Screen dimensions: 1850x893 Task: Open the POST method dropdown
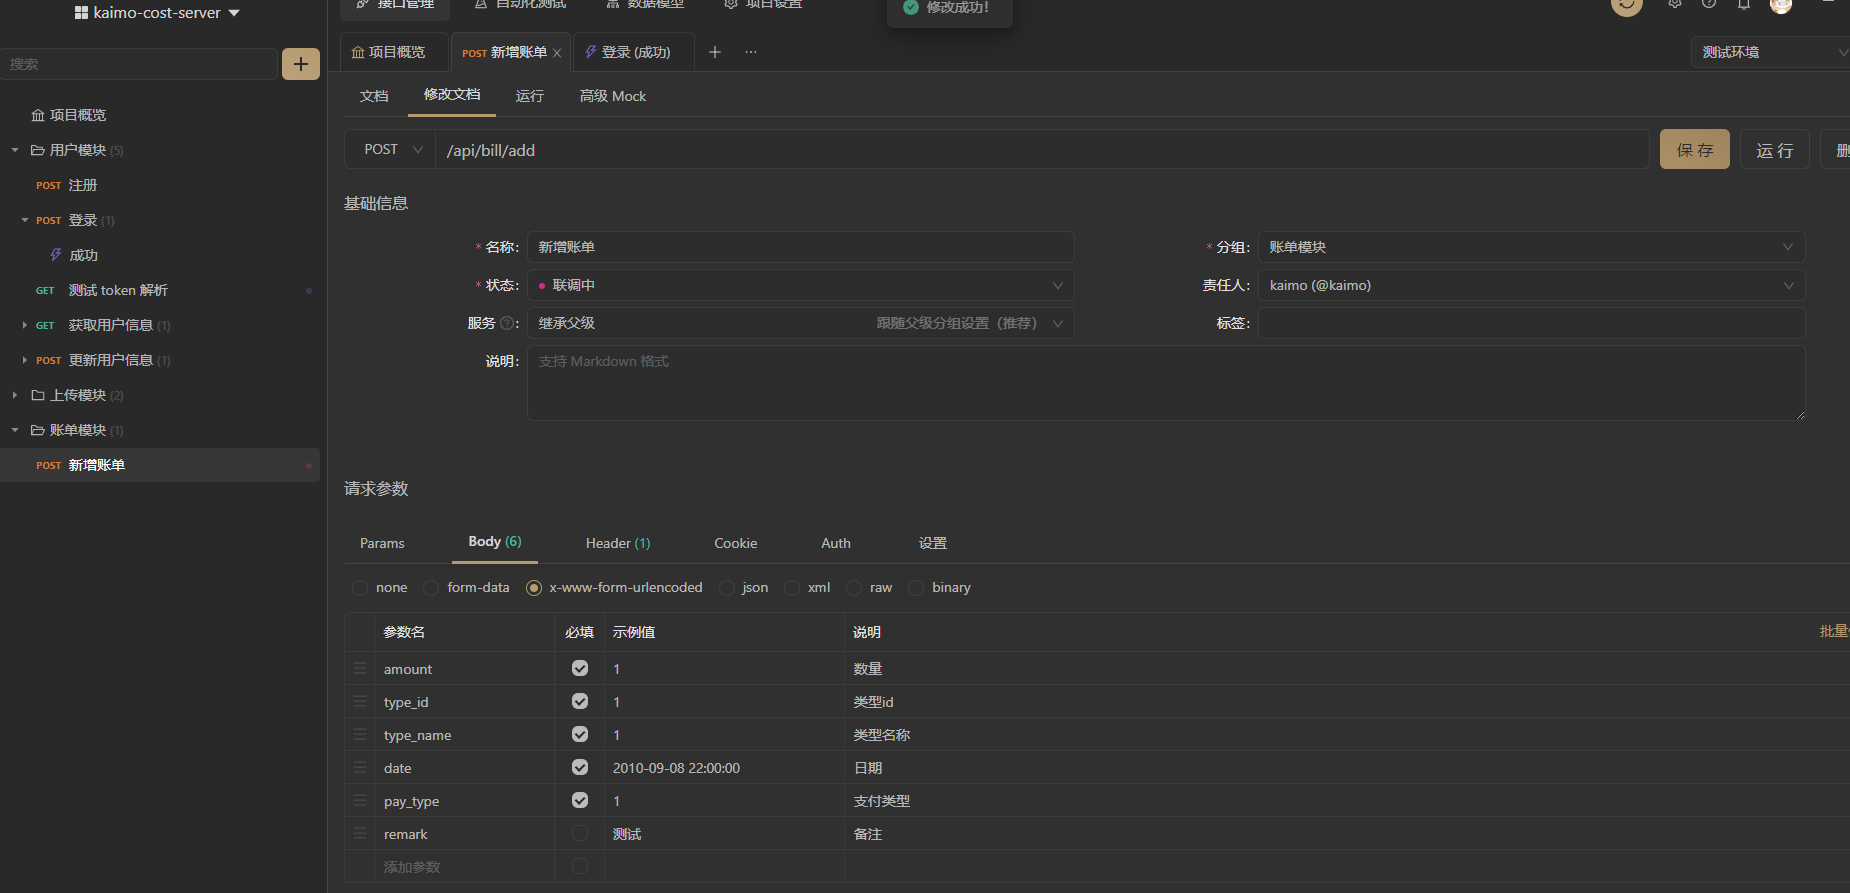[x=390, y=149]
